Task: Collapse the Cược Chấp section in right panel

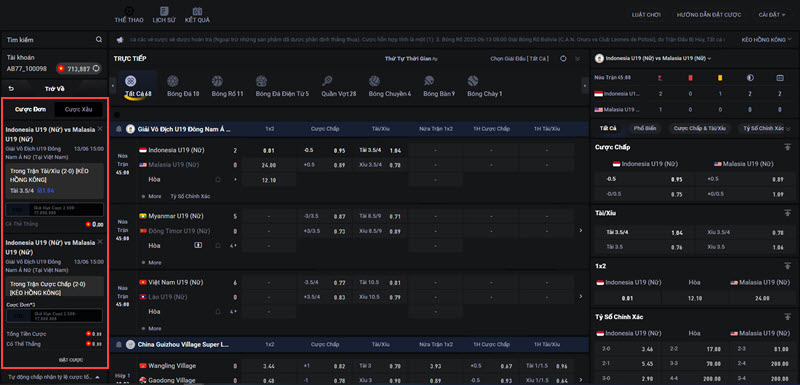Action: 787,147
